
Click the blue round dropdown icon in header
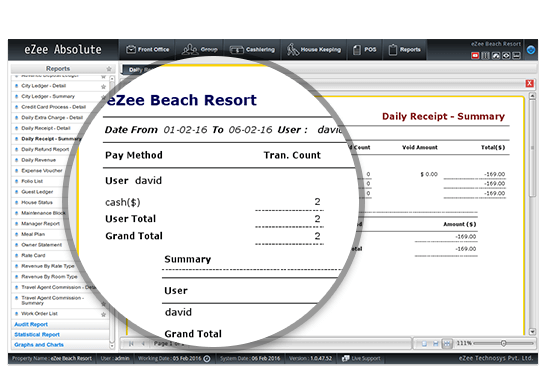tap(531, 50)
